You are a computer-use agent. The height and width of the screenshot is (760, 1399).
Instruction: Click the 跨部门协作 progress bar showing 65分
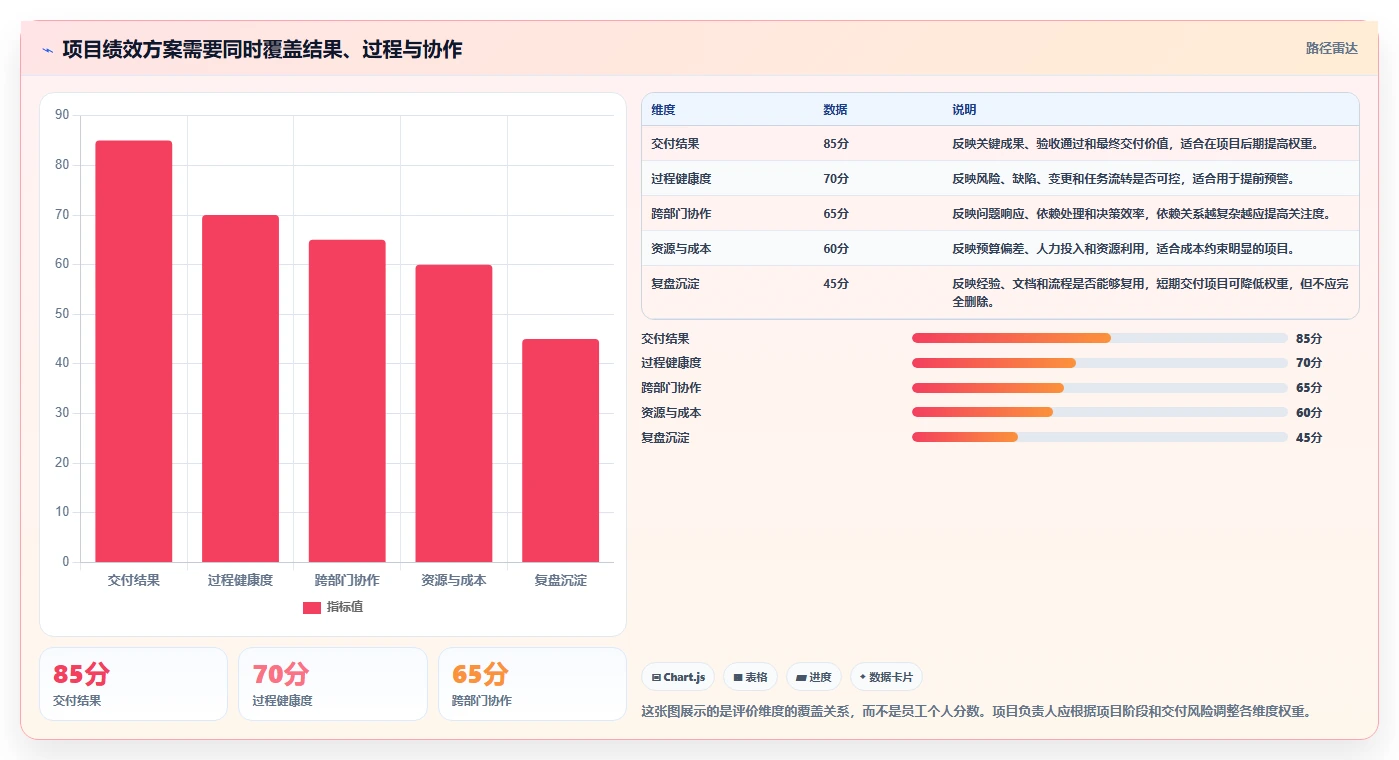click(1100, 388)
